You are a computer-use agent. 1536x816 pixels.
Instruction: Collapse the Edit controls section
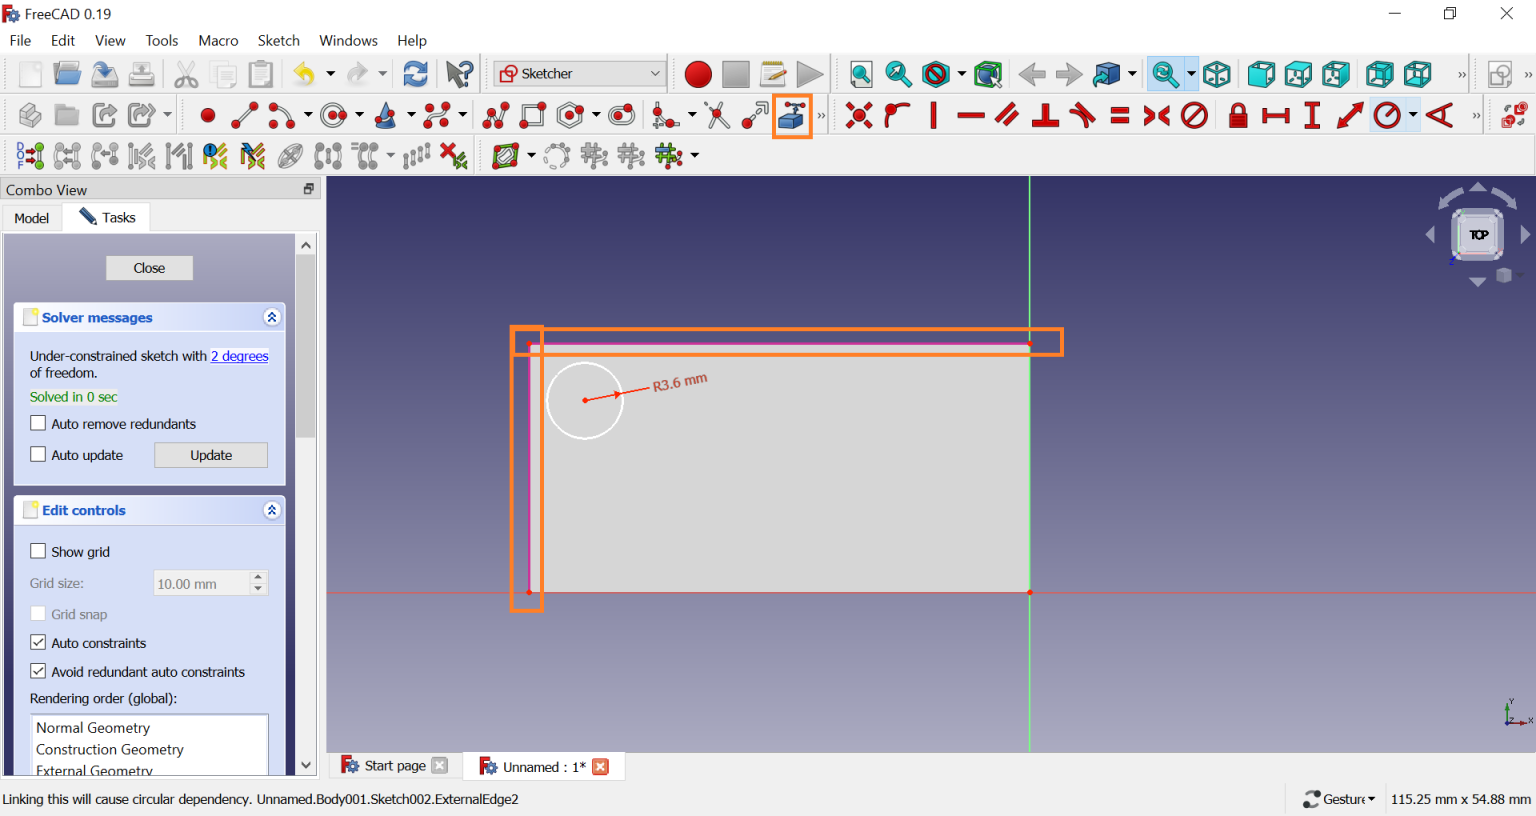point(271,510)
